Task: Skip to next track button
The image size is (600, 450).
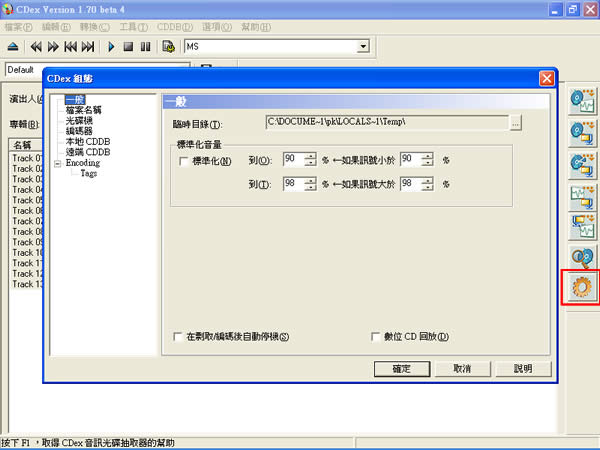Action: tap(88, 47)
